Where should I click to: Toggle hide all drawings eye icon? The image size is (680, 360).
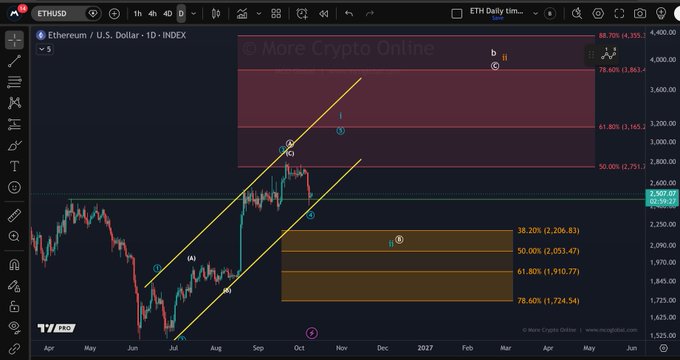14,327
